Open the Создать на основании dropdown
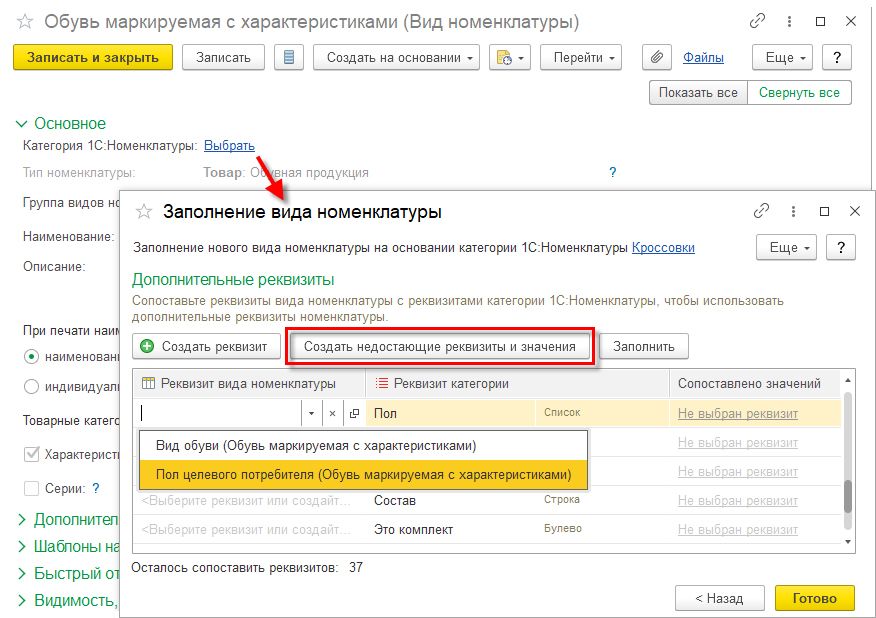Image resolution: width=876 pixels, height=618 pixels. click(x=396, y=58)
